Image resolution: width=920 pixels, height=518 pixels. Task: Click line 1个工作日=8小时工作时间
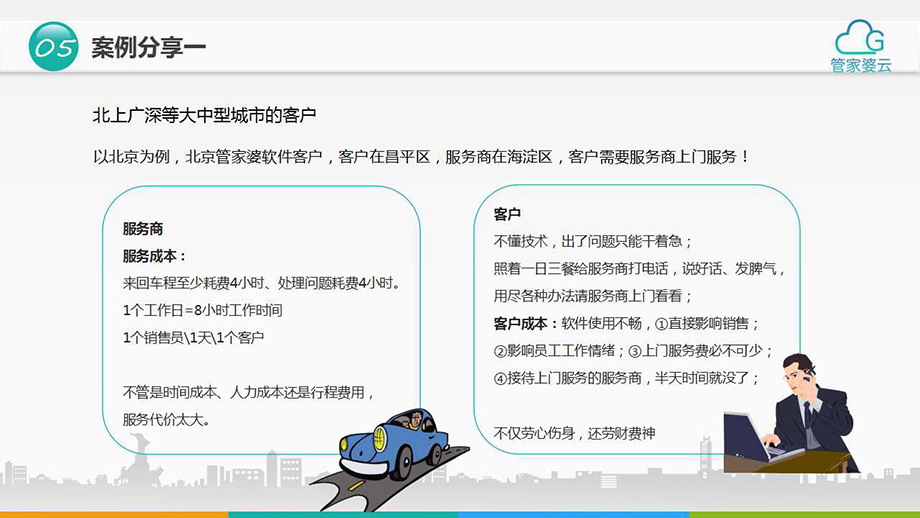(202, 310)
